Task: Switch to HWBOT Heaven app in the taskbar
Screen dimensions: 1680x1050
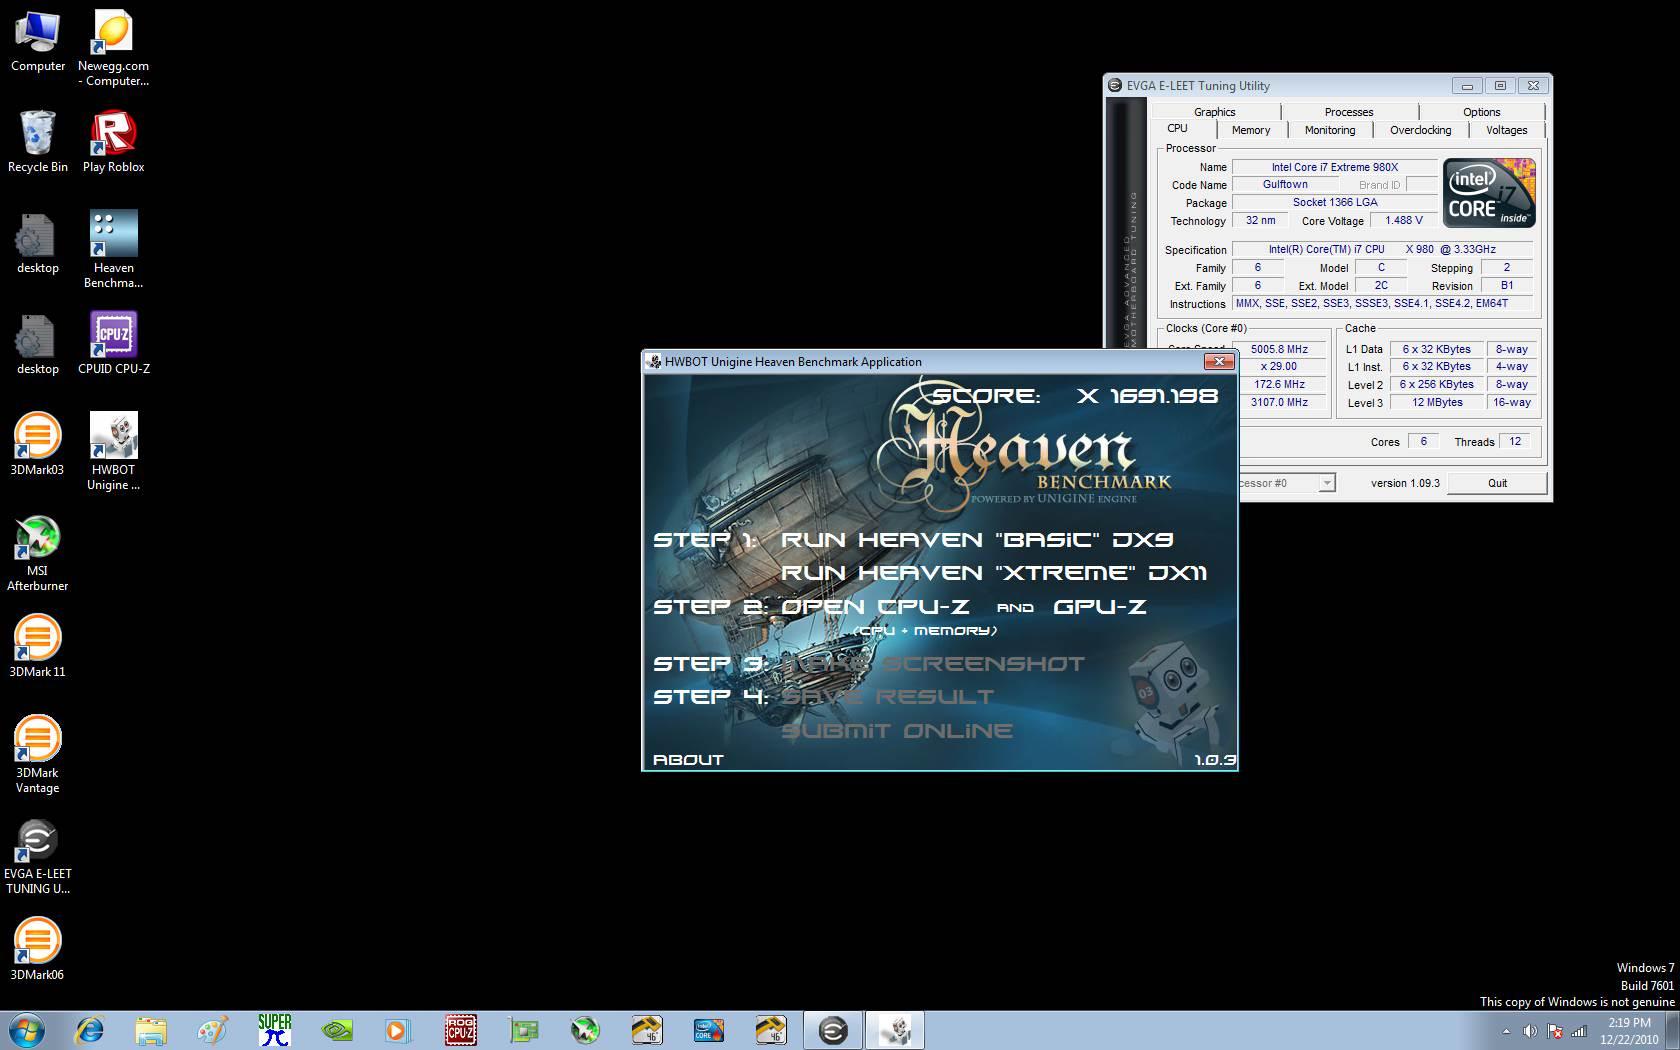Action: [x=895, y=1030]
